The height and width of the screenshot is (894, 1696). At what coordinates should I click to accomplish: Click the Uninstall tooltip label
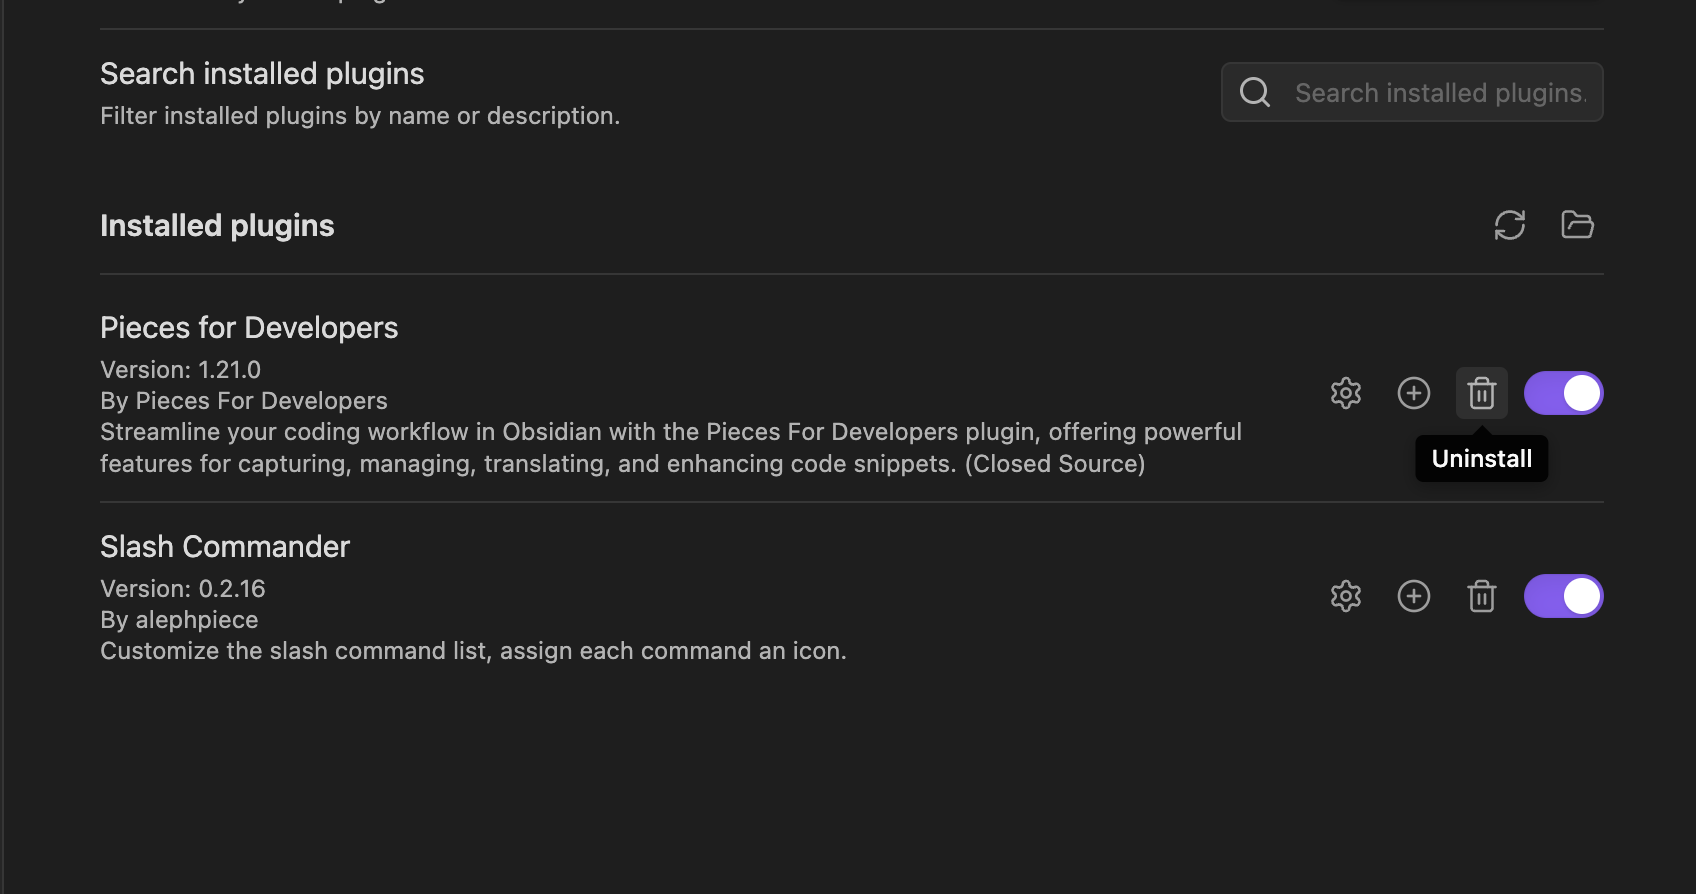click(x=1482, y=459)
